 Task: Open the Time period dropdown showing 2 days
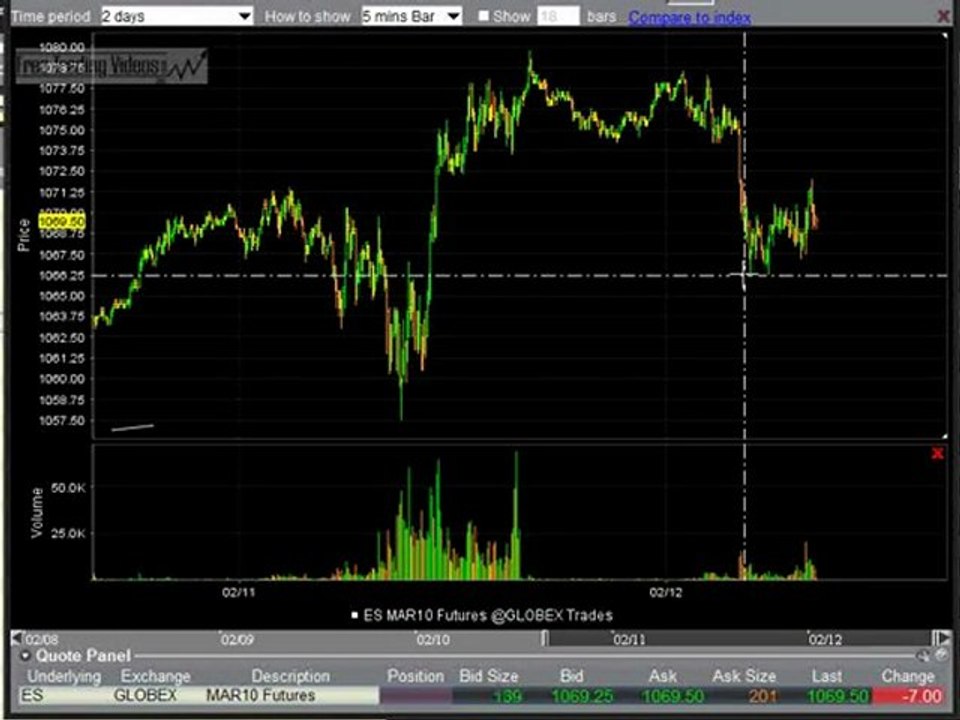176,16
